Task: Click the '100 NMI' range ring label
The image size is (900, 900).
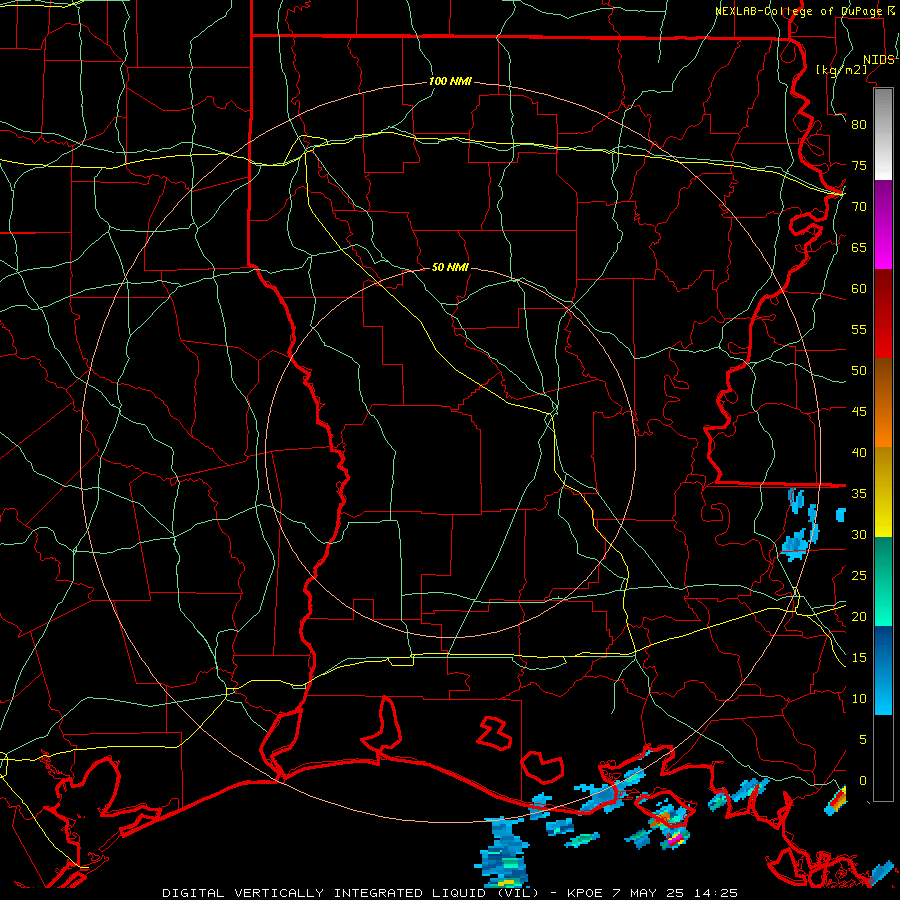Action: point(450,82)
